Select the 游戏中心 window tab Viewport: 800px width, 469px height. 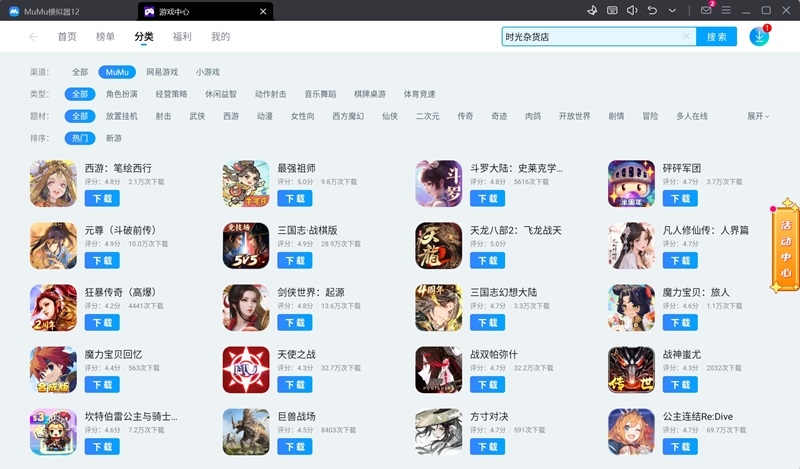click(205, 11)
